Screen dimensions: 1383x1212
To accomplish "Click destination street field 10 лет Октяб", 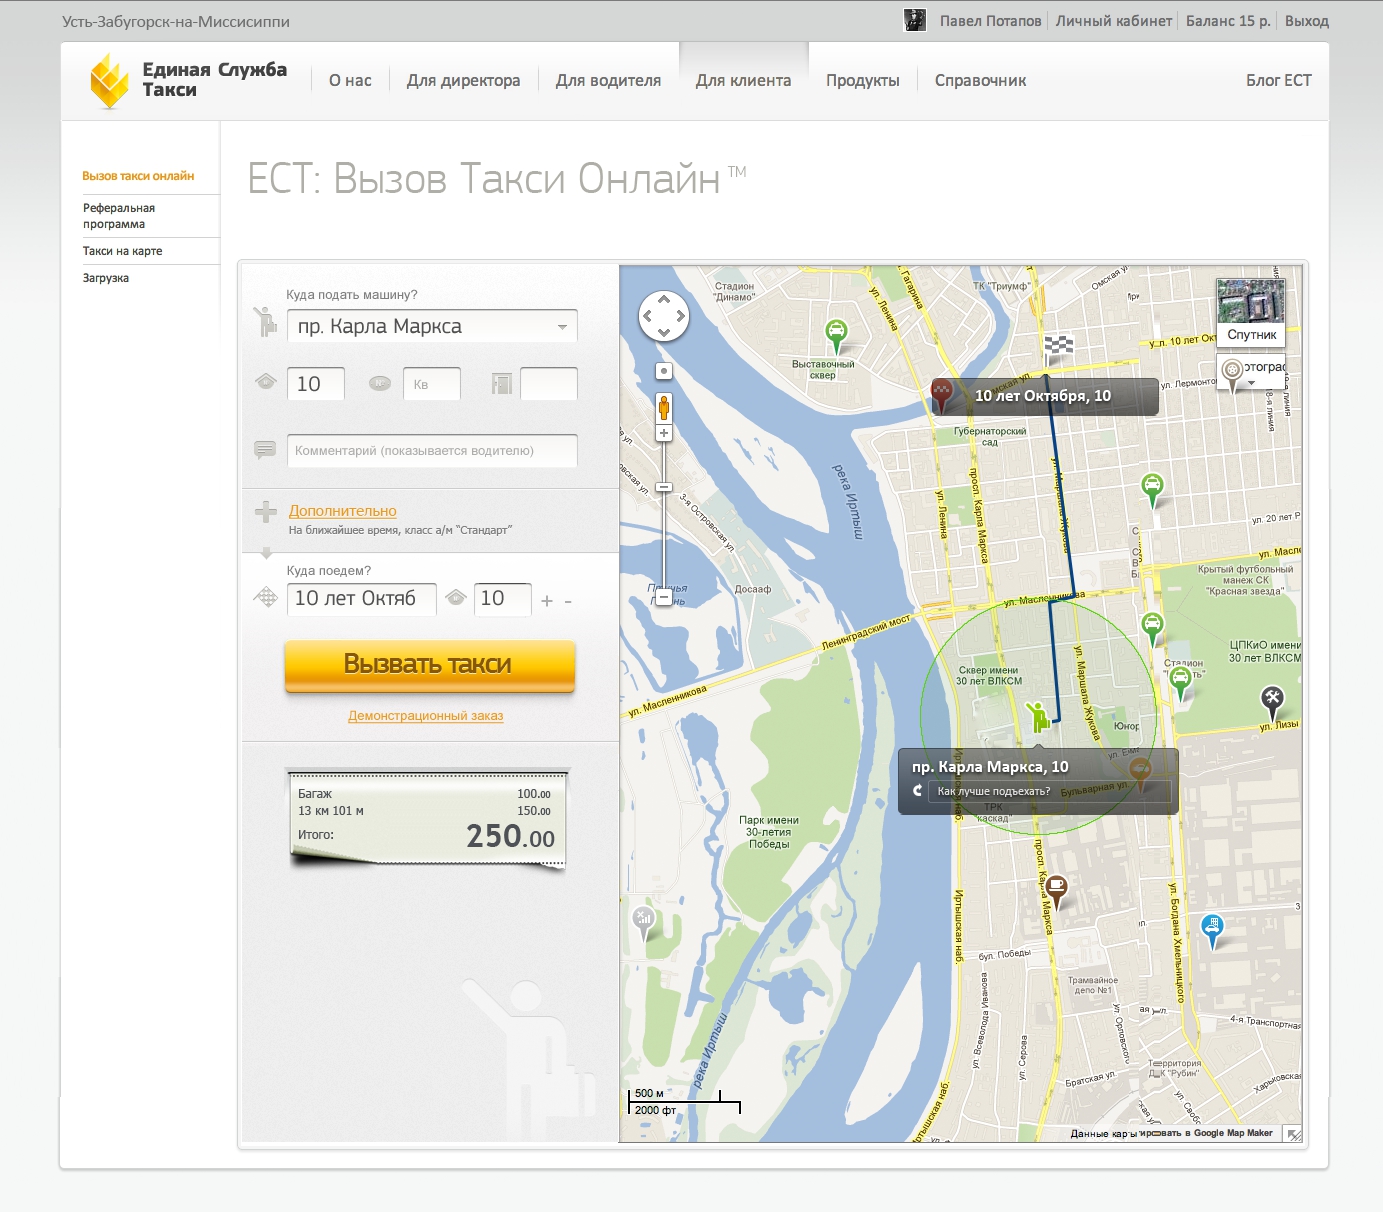I will [362, 599].
